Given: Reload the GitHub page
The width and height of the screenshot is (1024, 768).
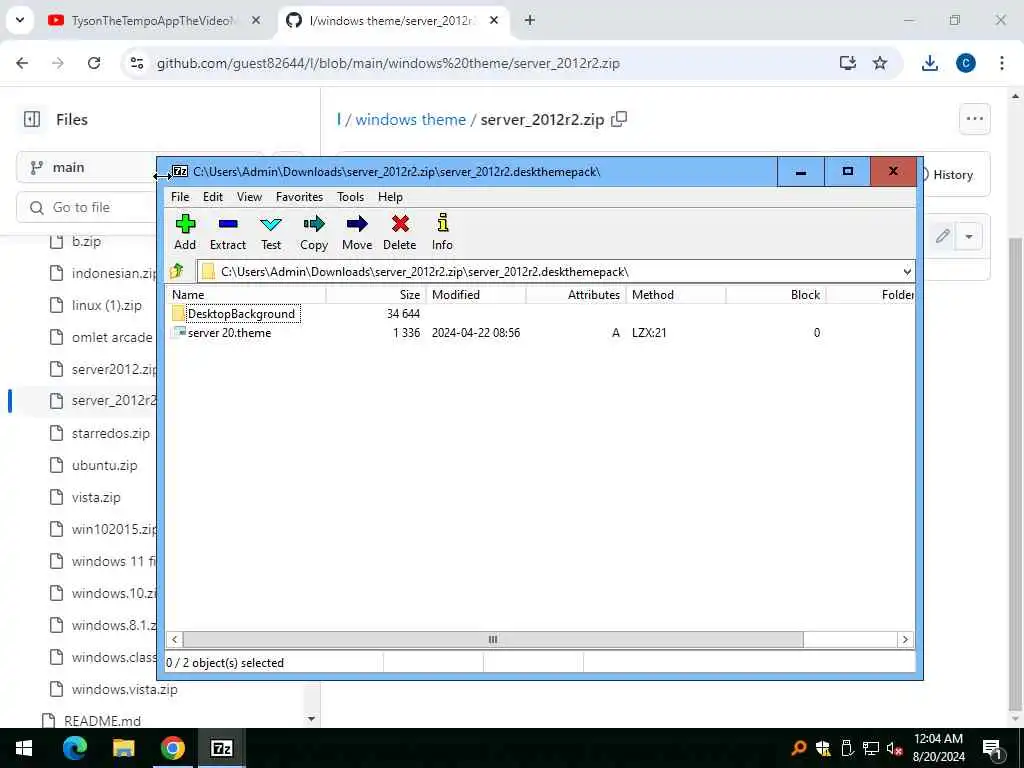Looking at the screenshot, I should [94, 63].
